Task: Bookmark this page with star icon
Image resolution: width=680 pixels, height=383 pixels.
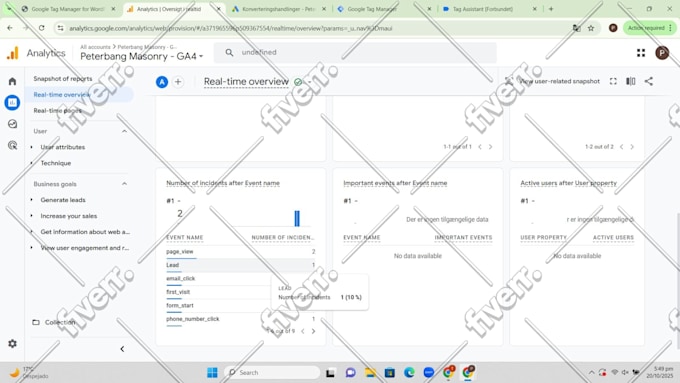Action: tap(591, 28)
